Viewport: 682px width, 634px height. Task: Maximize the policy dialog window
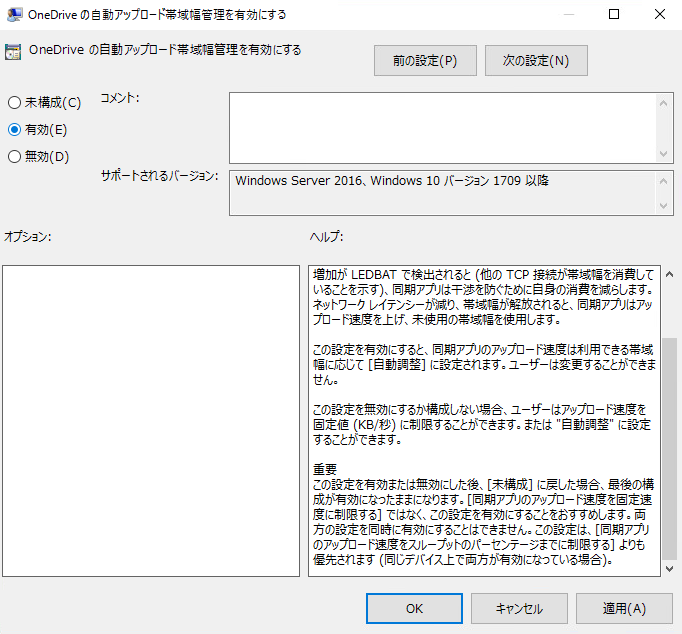tap(614, 14)
